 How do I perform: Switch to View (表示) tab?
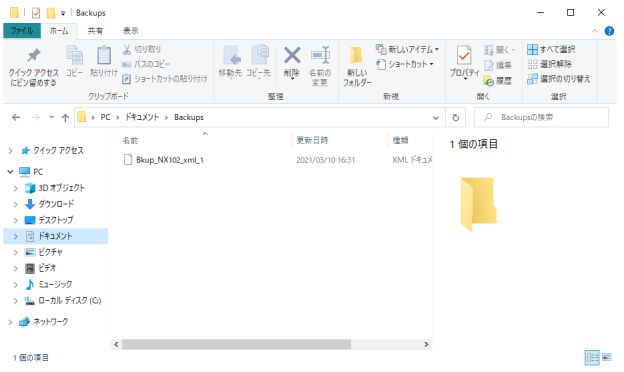coord(131,31)
